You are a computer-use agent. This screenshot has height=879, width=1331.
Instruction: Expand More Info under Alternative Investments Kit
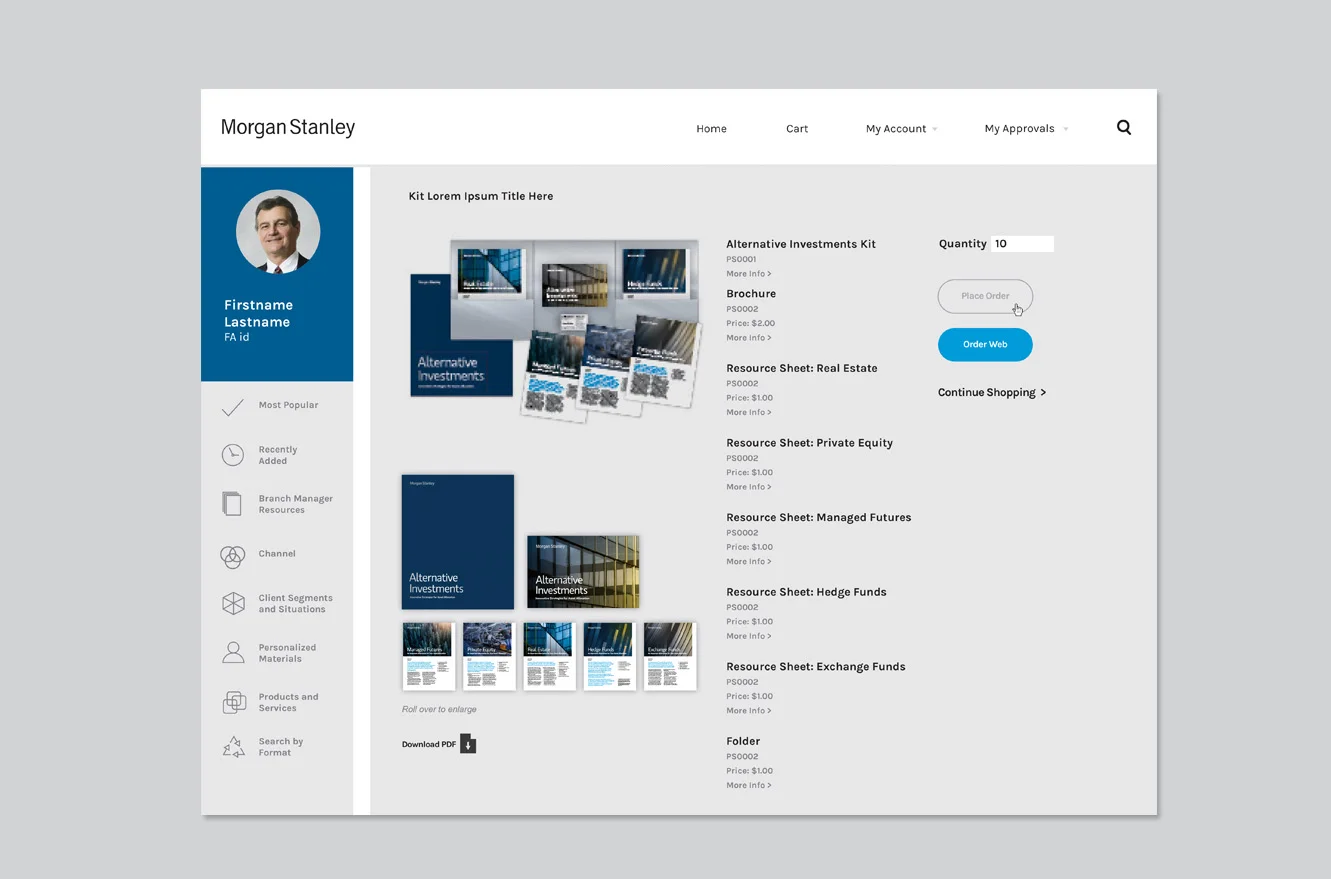(749, 274)
